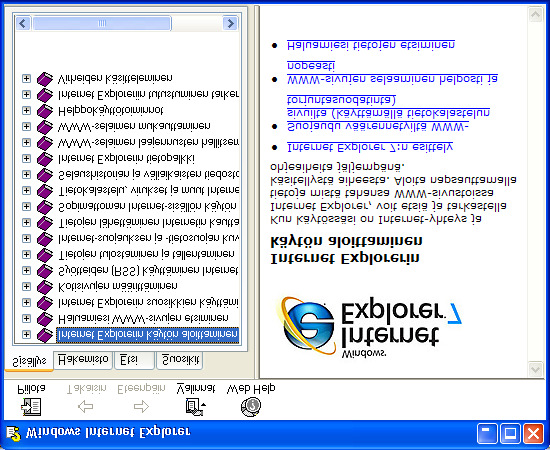The image size is (550, 450).
Task: Select the book icon for Haluamiesi WWW-sivujen etsiminen
Action: 45,318
